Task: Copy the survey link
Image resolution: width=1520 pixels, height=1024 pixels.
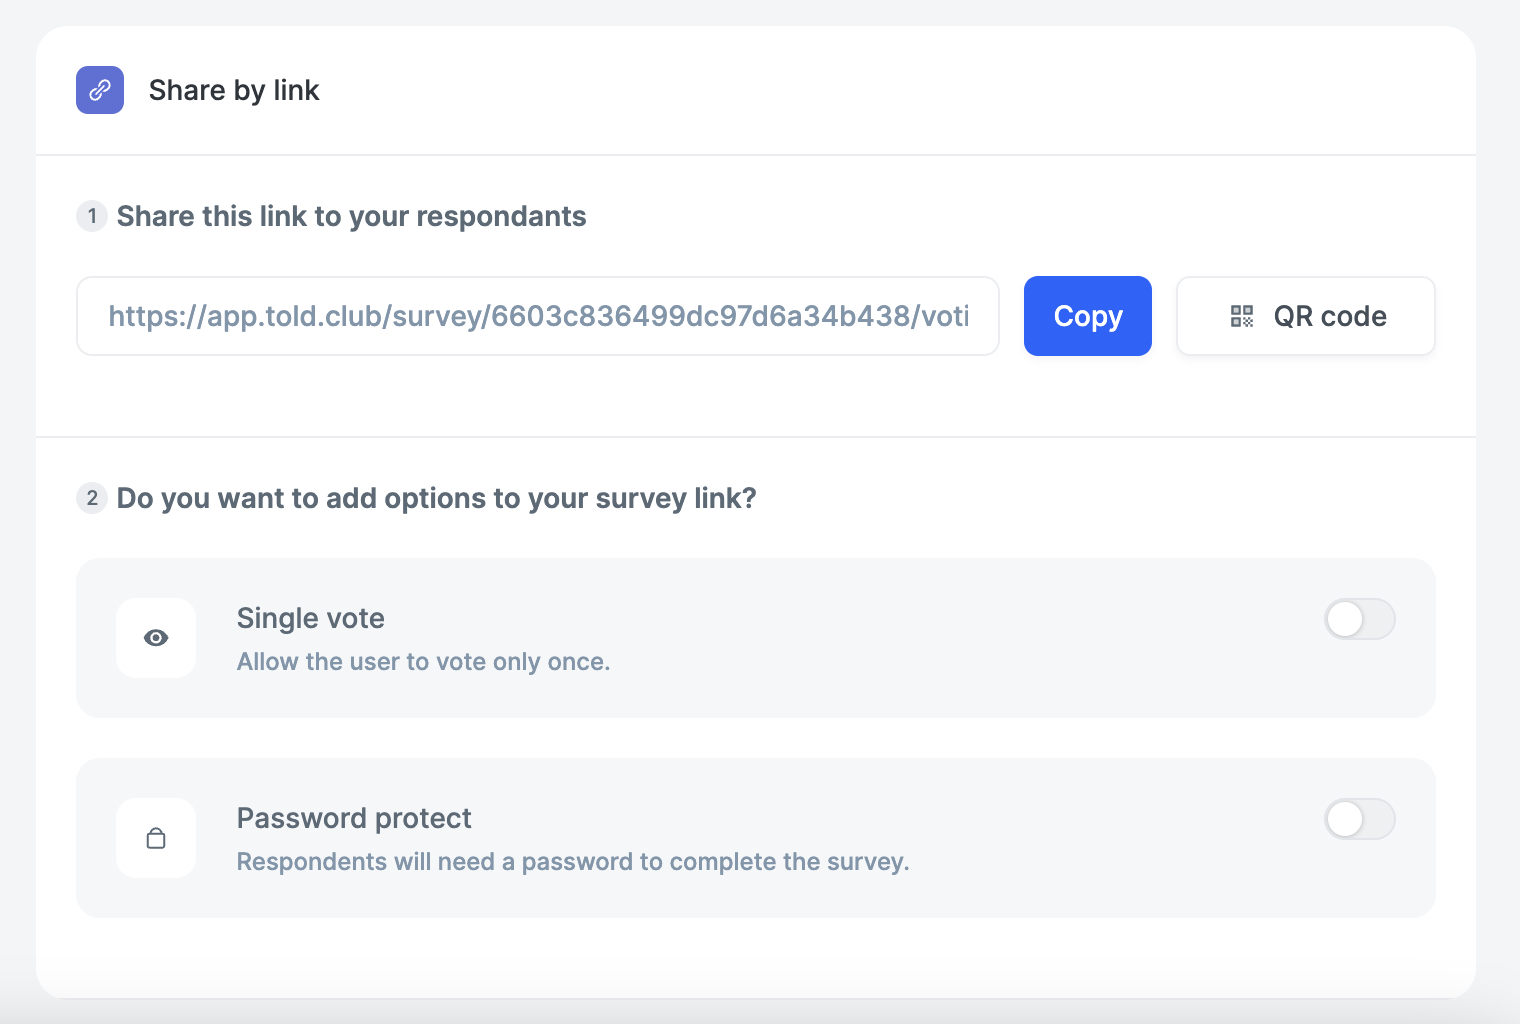Action: pos(1088,316)
